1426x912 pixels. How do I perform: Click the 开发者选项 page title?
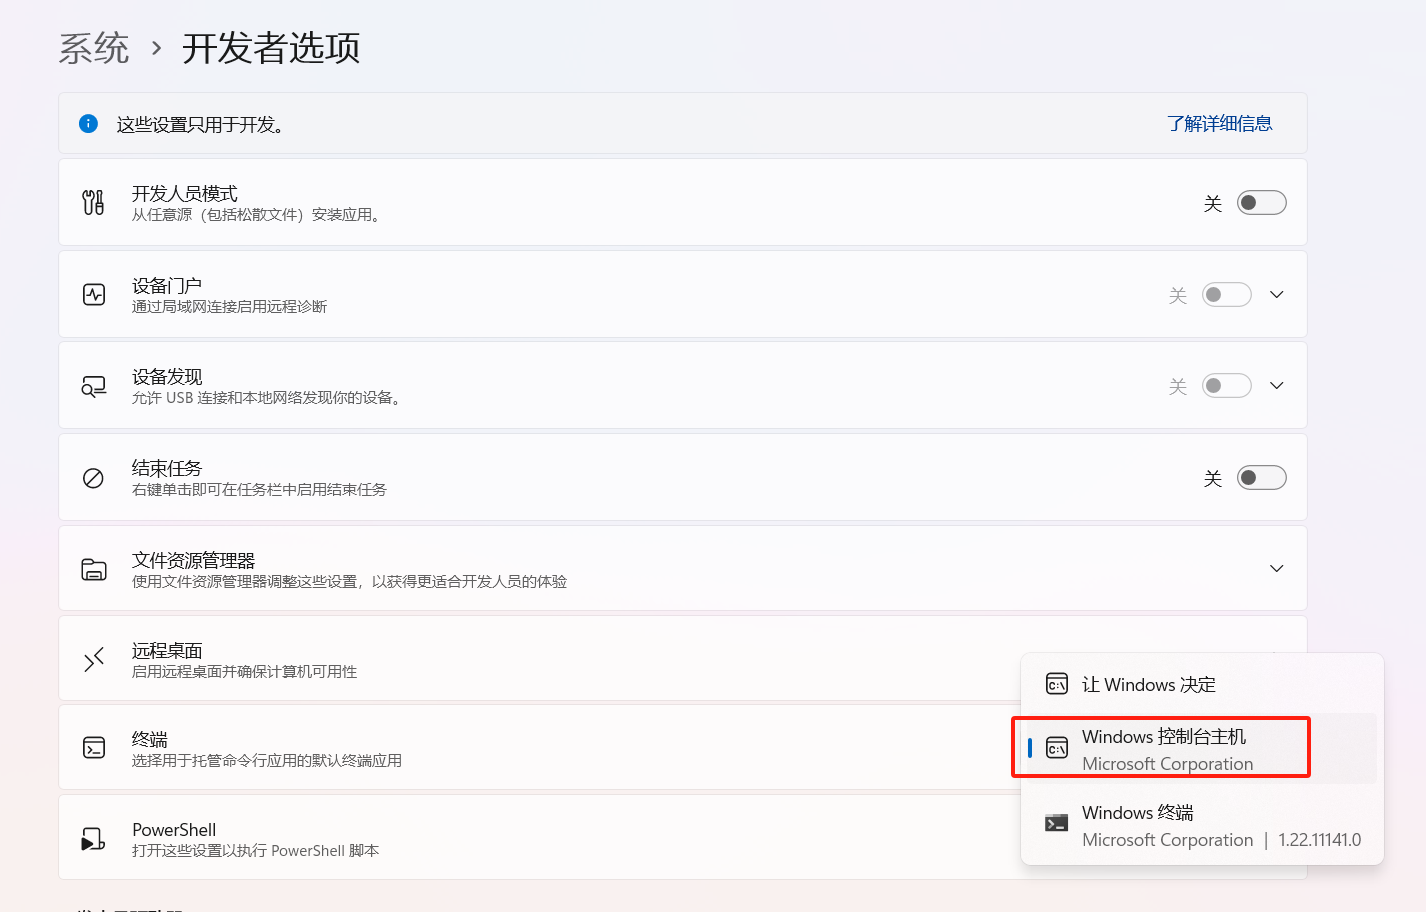(271, 48)
